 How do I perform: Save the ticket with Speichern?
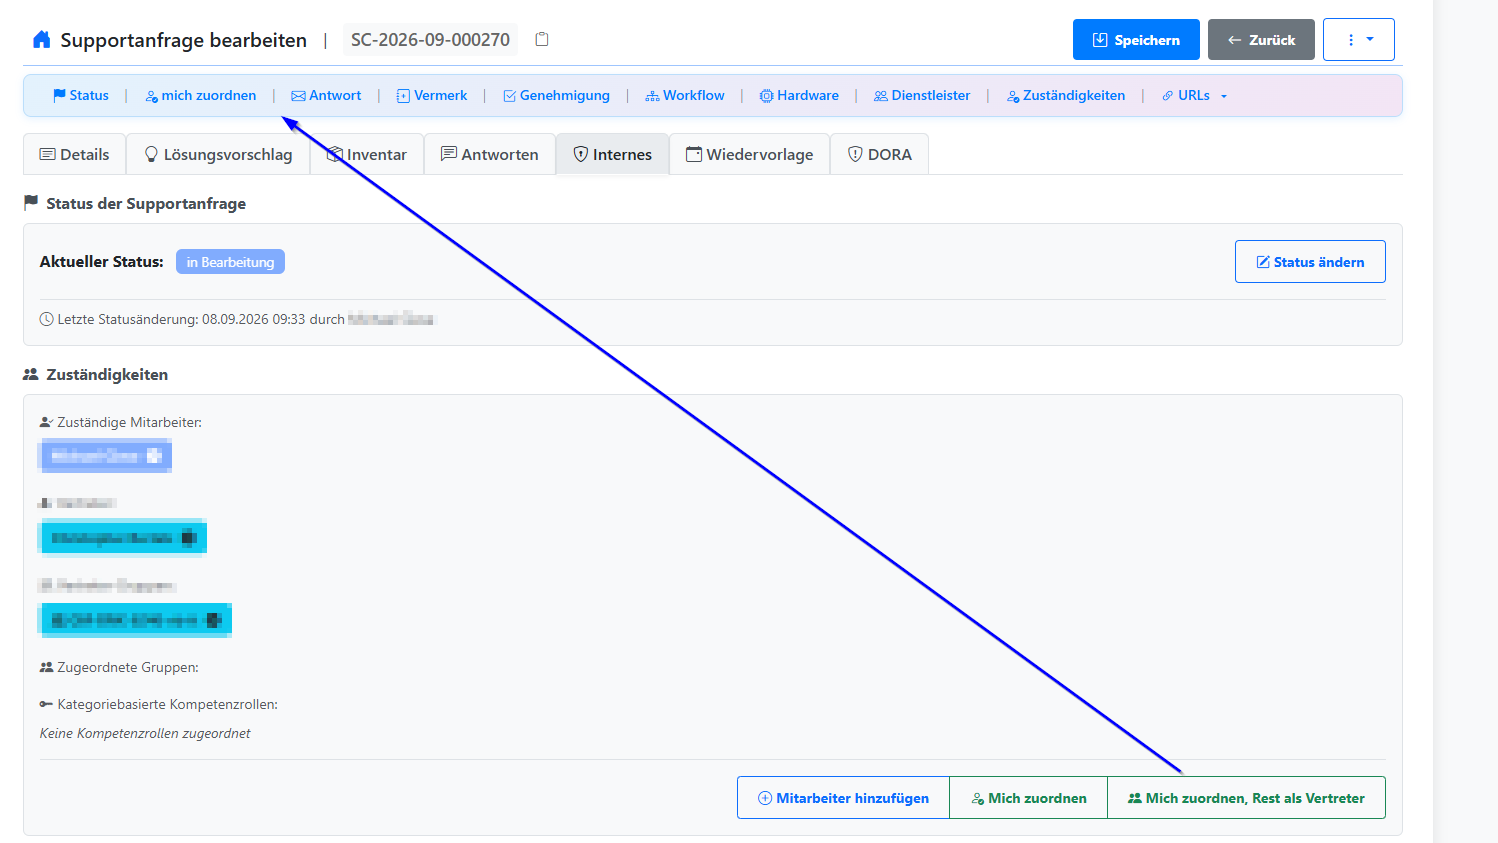(1136, 40)
